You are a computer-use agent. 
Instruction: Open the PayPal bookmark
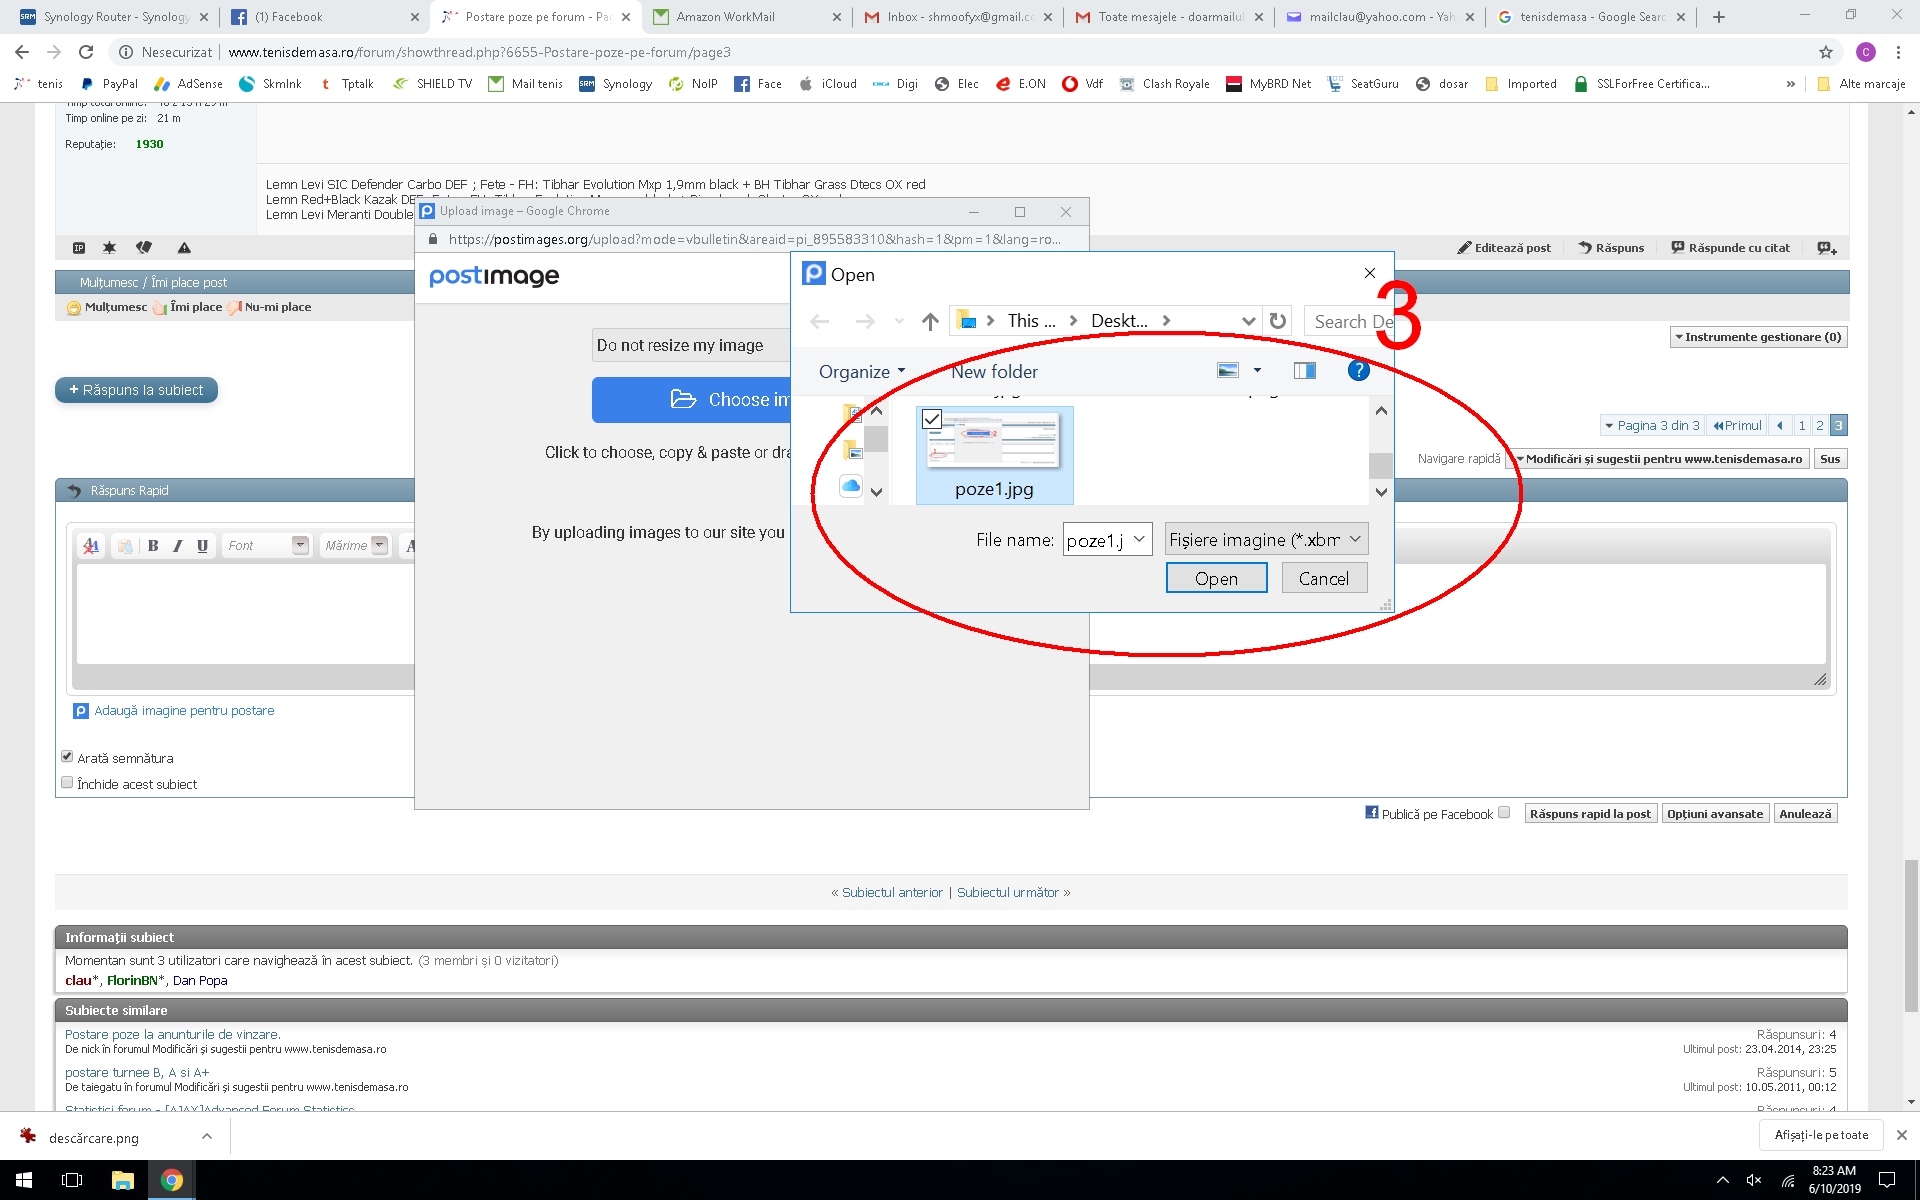[109, 84]
